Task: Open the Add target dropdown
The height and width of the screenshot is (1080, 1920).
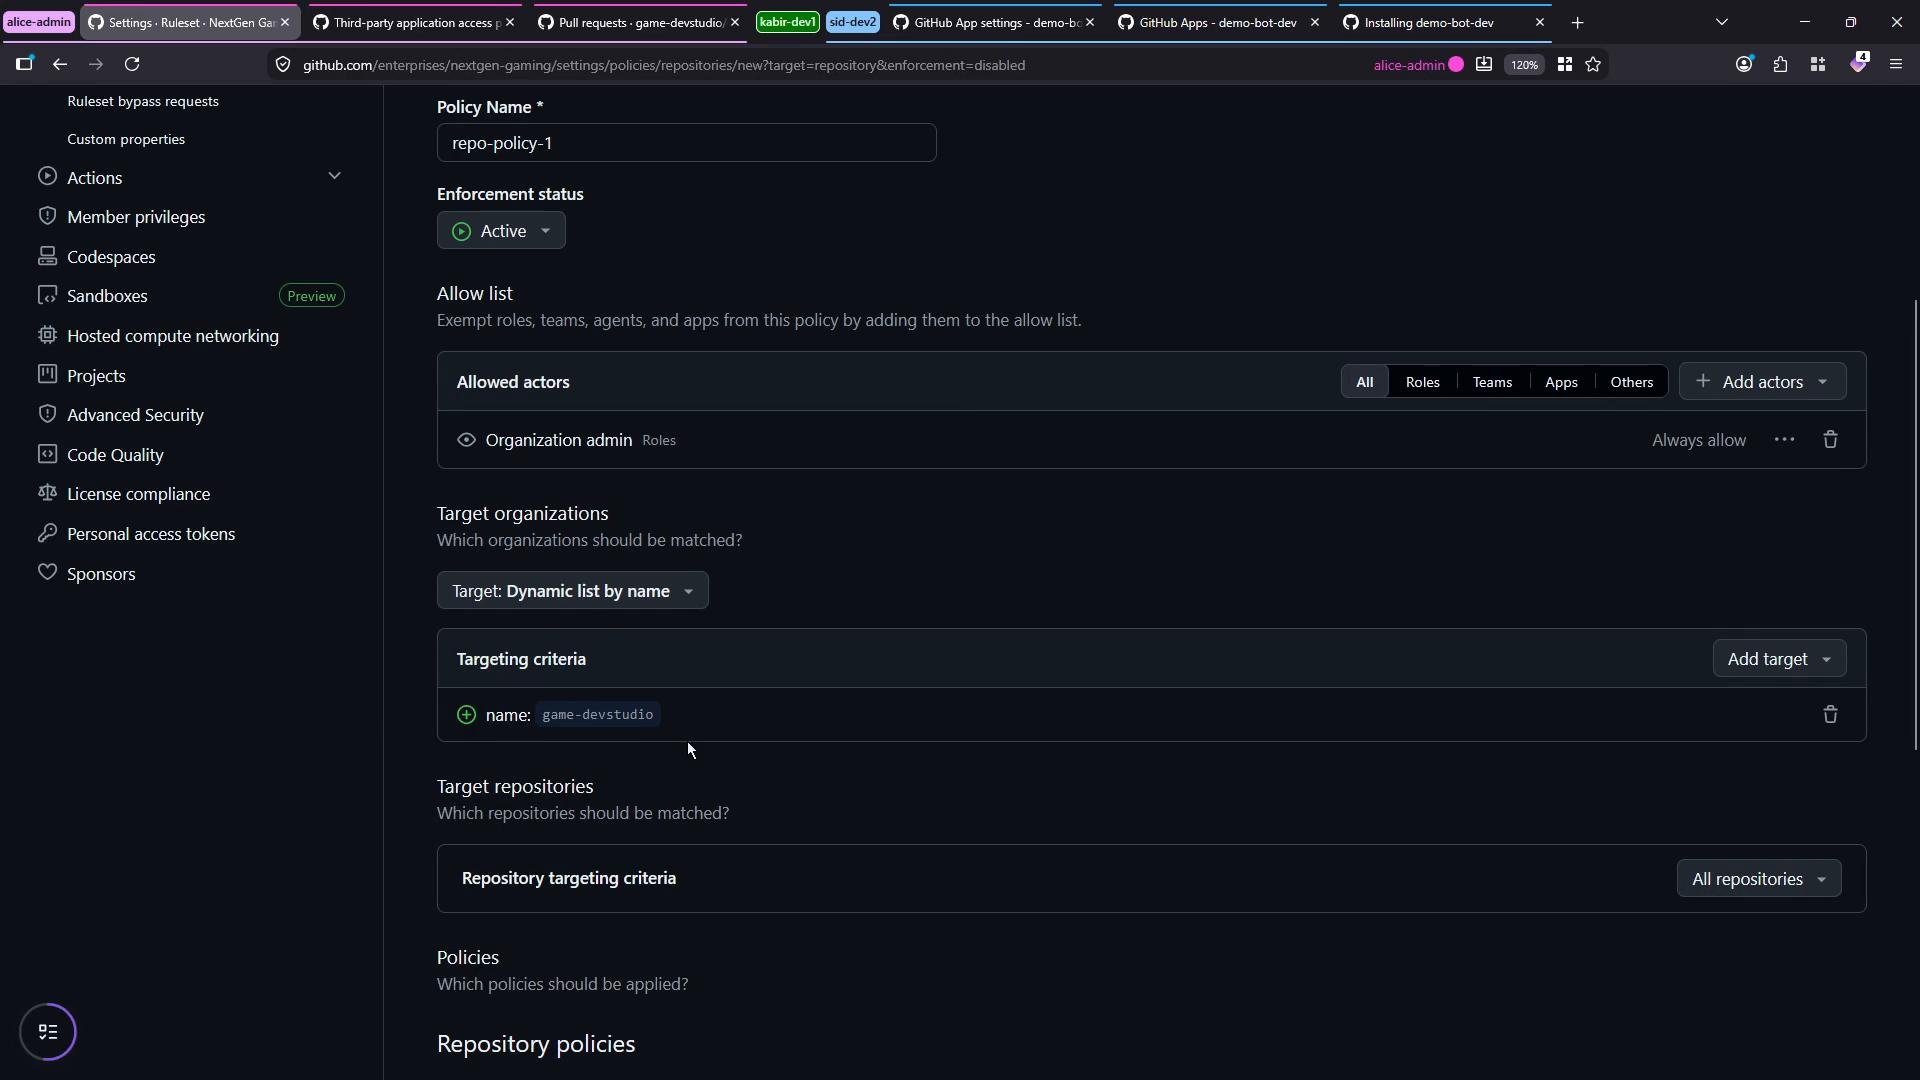Action: [x=1779, y=659]
